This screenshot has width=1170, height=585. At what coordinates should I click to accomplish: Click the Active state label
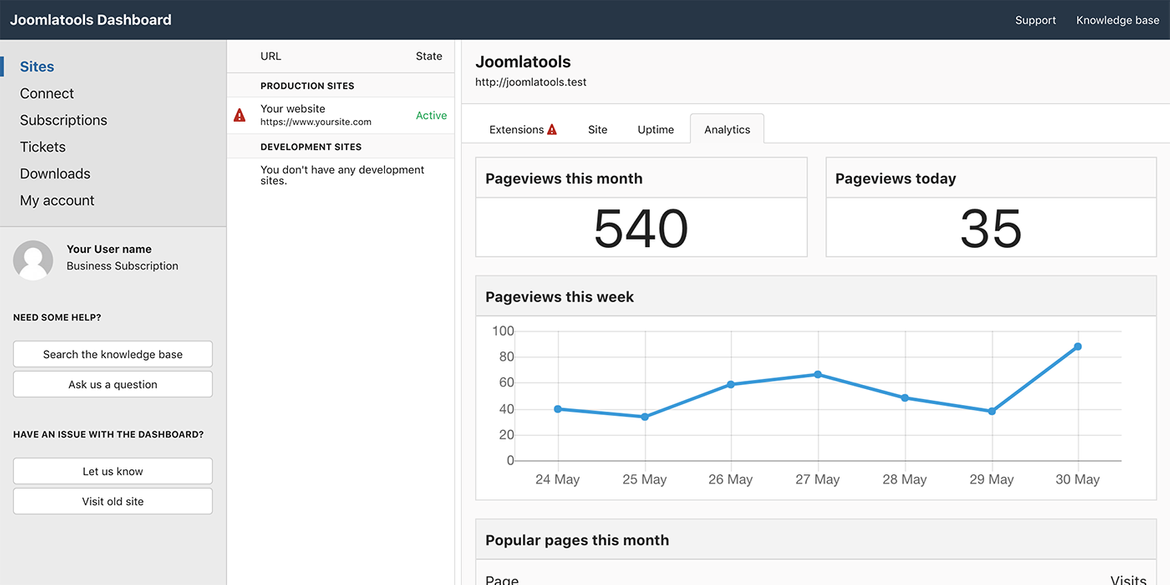pos(431,116)
